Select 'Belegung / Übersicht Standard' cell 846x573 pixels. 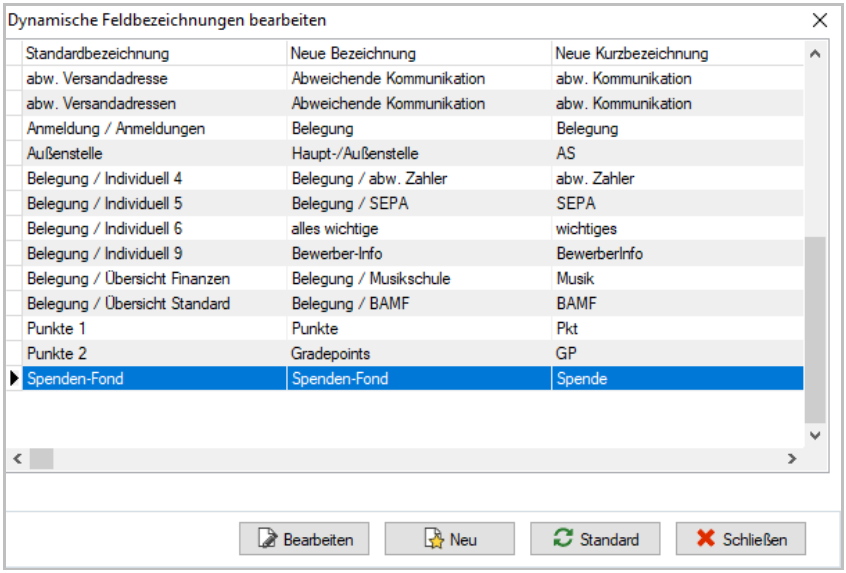tap(154, 303)
